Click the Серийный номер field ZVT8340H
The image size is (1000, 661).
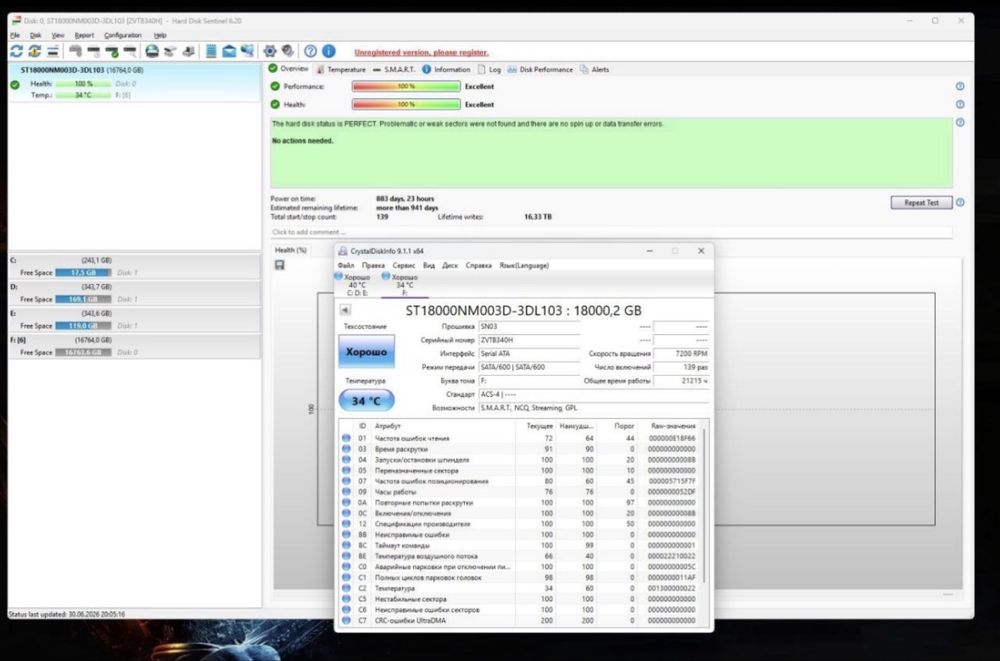point(529,340)
